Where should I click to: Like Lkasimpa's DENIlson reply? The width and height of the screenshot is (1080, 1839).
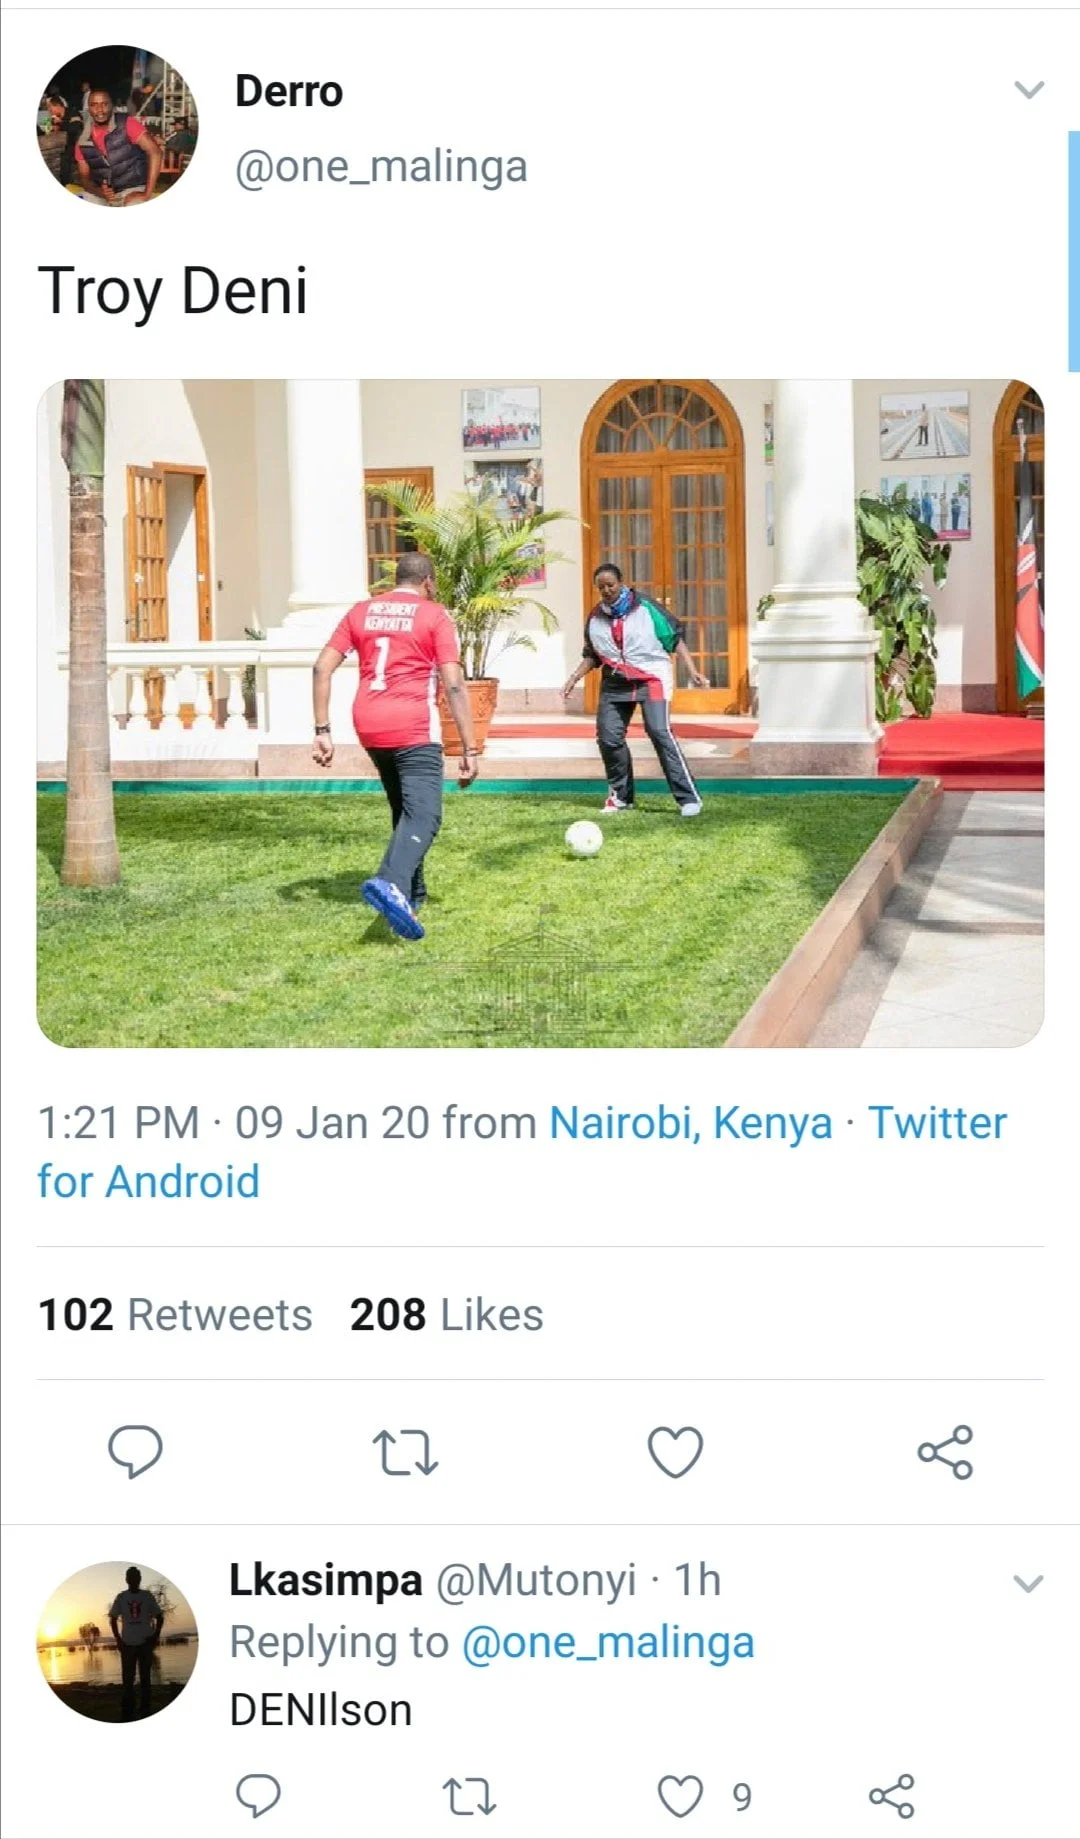pyautogui.click(x=680, y=1796)
